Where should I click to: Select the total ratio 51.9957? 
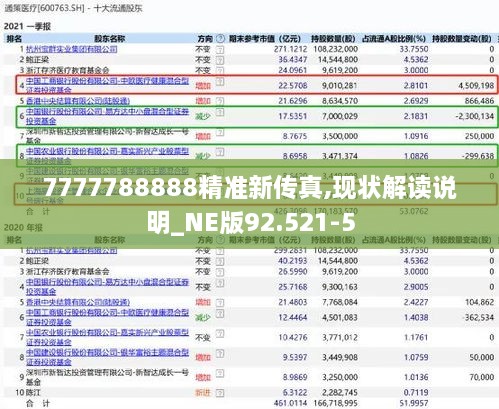click(414, 403)
